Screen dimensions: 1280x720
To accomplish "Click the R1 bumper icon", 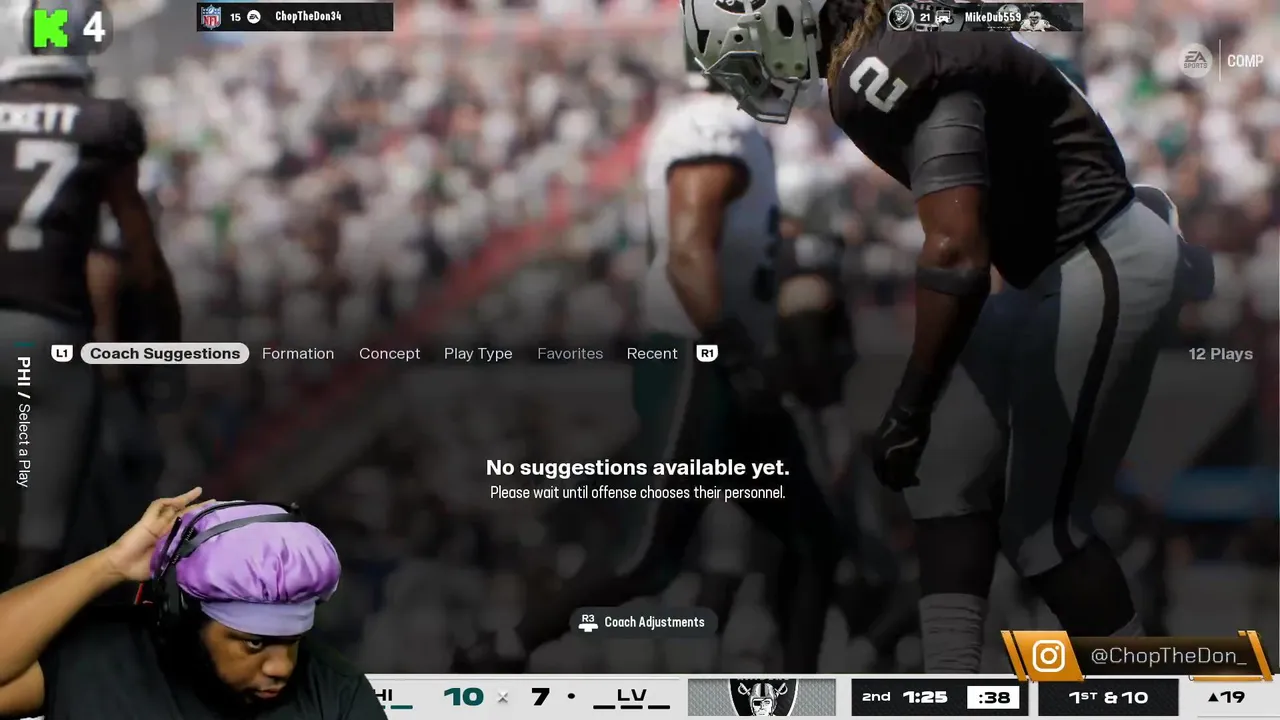I will (707, 353).
